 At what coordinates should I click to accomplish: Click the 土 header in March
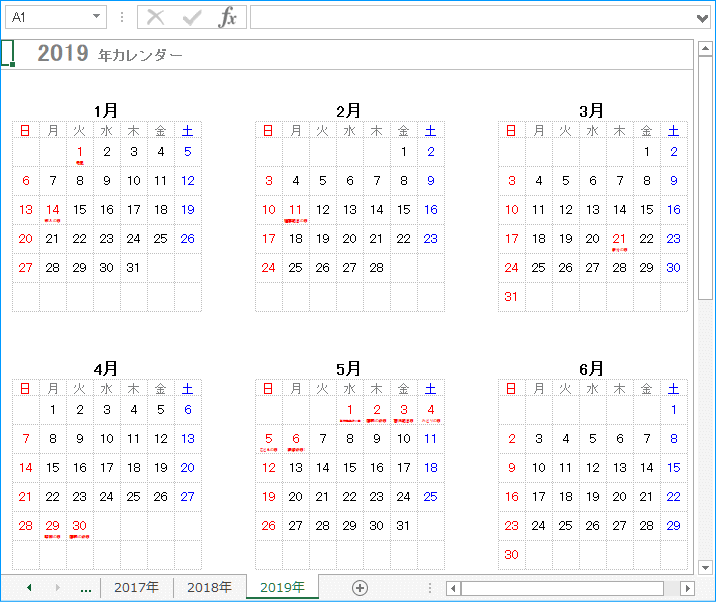coord(674,131)
